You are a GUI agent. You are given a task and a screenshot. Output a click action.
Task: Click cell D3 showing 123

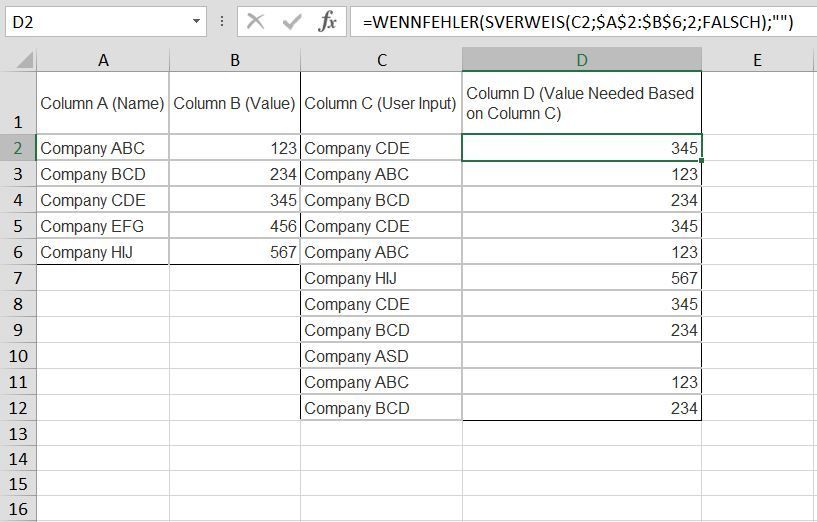click(582, 174)
